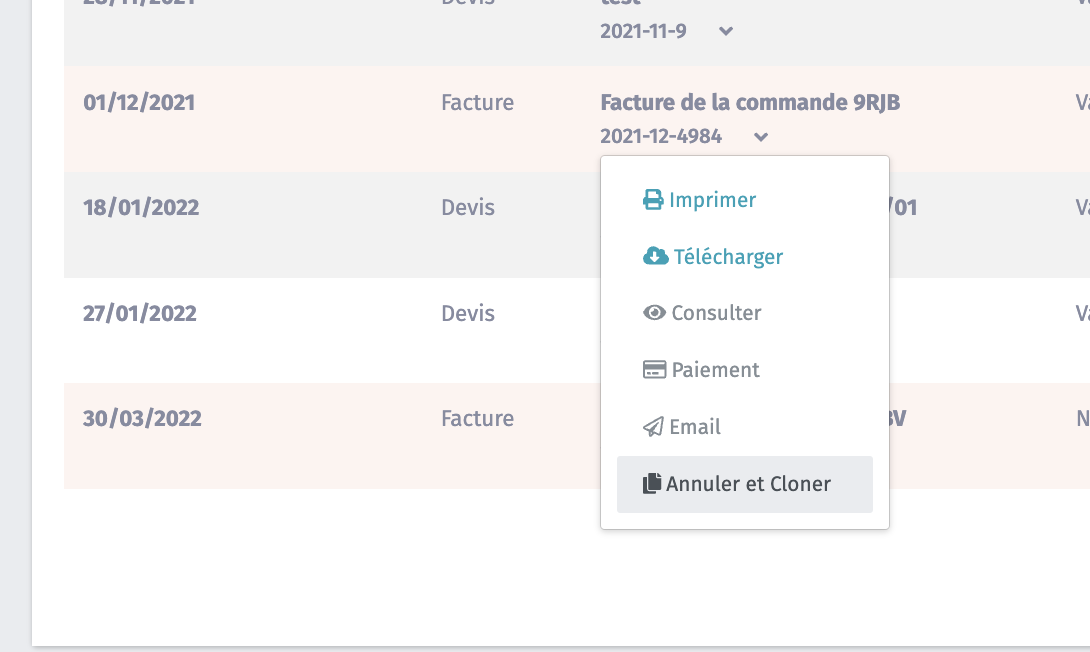Expand the chevron next to 2021-11-9

tap(726, 31)
